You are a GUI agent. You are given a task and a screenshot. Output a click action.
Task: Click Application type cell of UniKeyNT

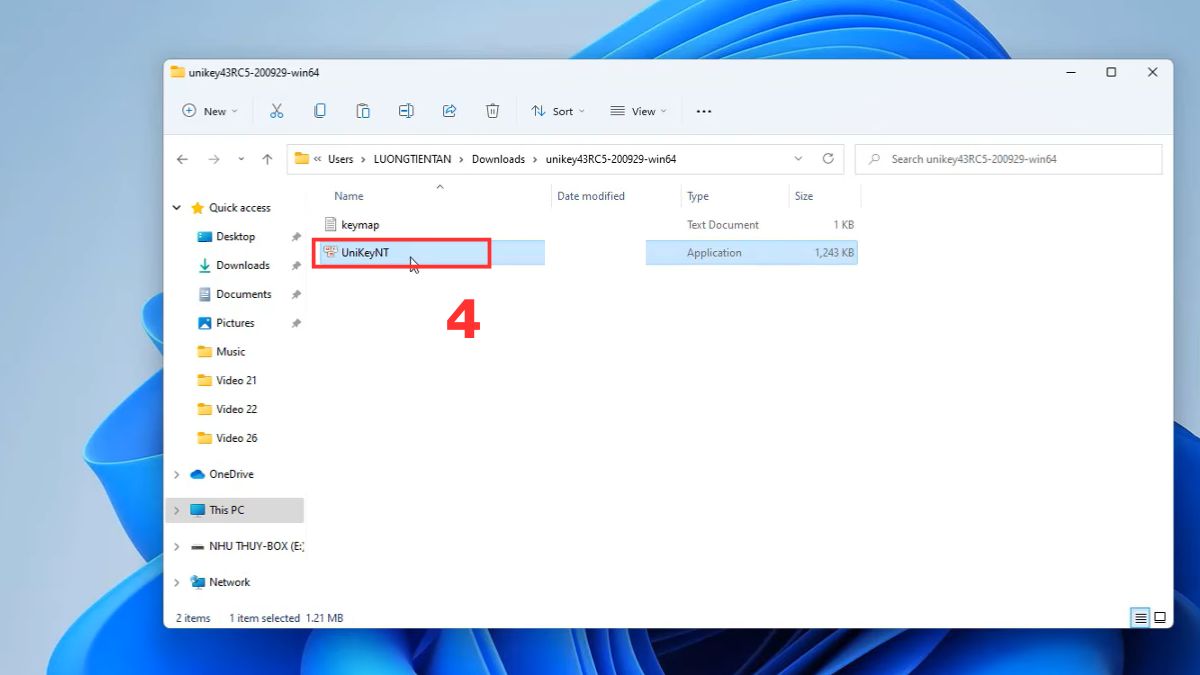click(x=714, y=253)
